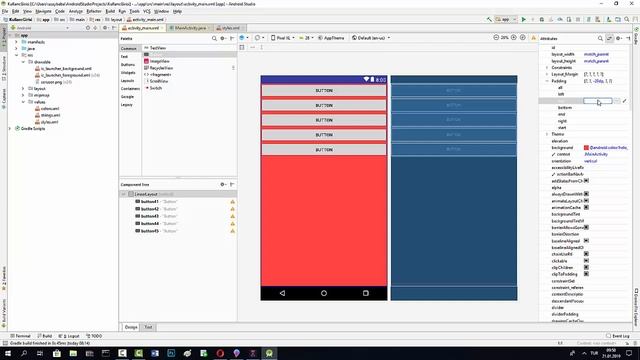Open API level 28 dropdown
Viewport: 640px width, 360px height.
(x=306, y=38)
